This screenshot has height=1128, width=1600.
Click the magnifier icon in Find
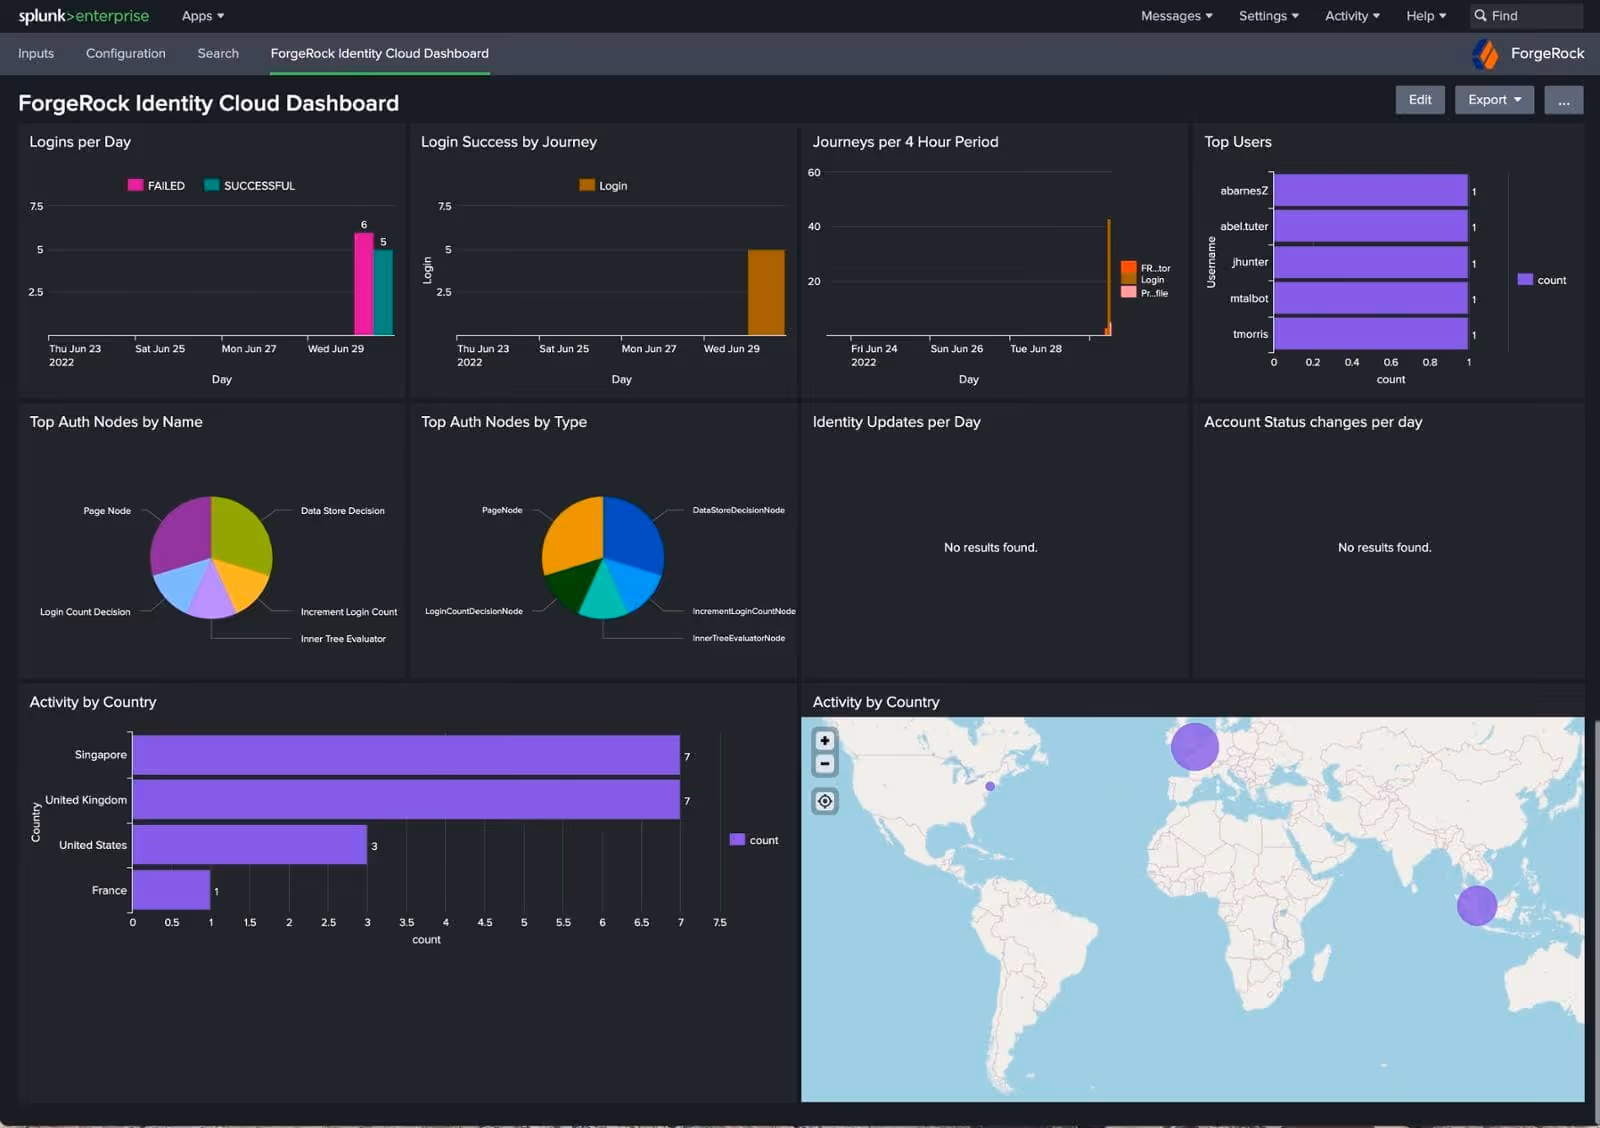[x=1480, y=16]
